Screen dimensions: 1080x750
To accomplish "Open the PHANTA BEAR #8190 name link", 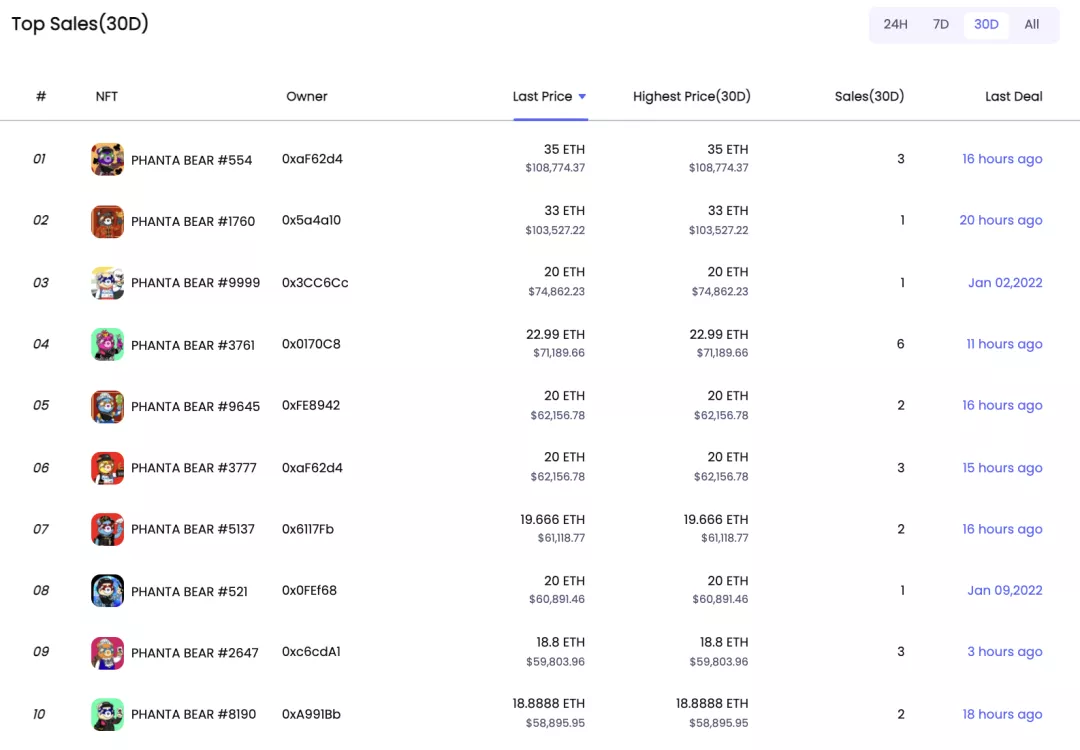I will [194, 714].
